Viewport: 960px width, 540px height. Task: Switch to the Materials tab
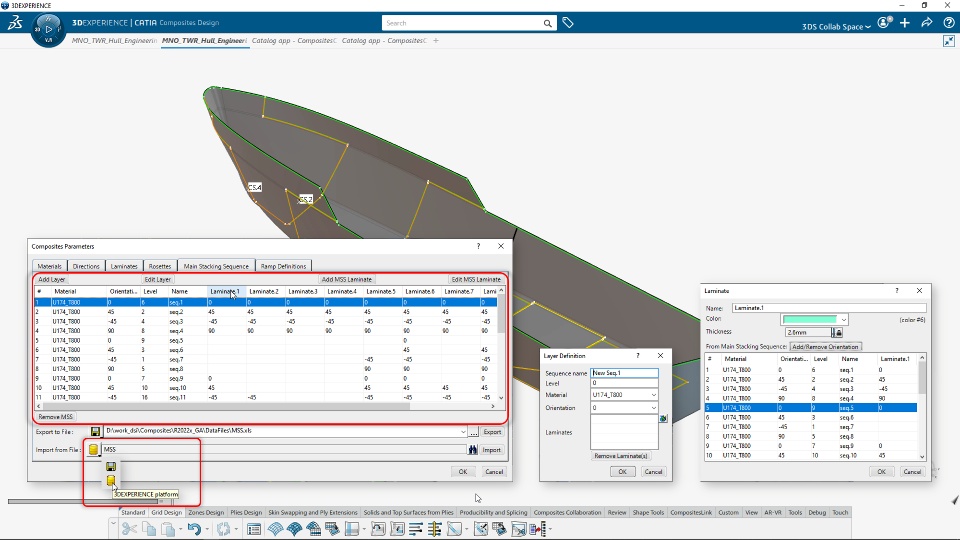[50, 266]
